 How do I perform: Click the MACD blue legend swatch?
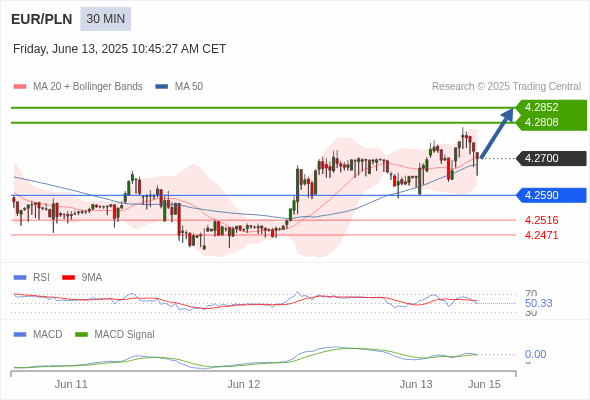click(x=20, y=335)
